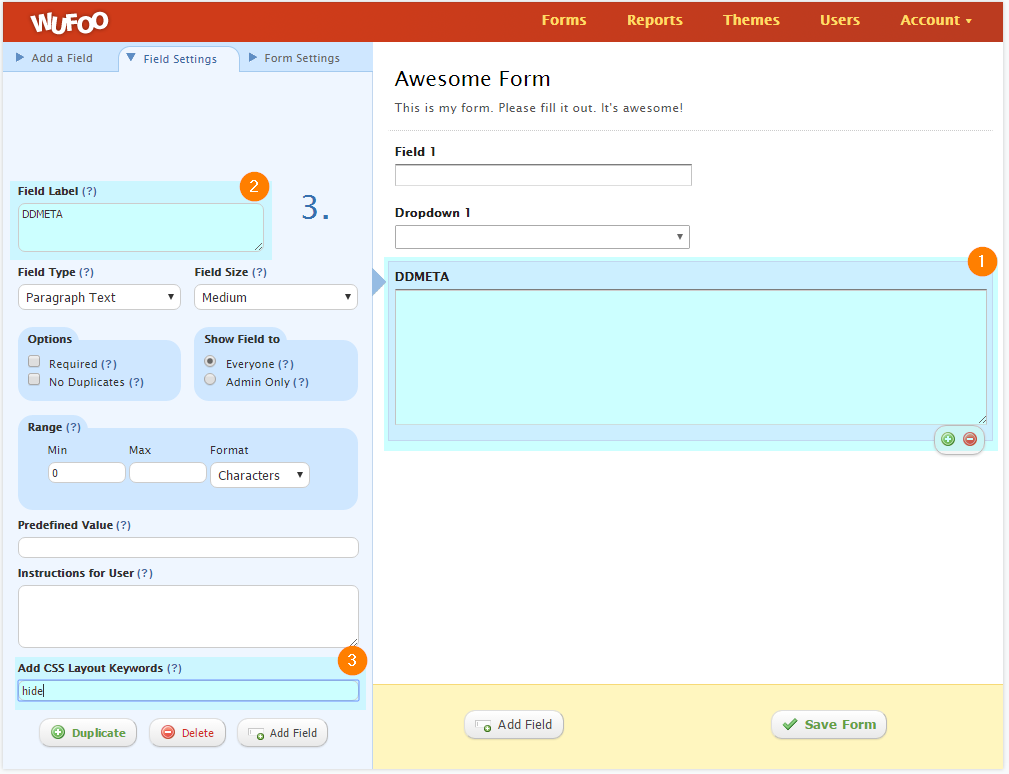Click the Field 1 text input in preview

(543, 175)
